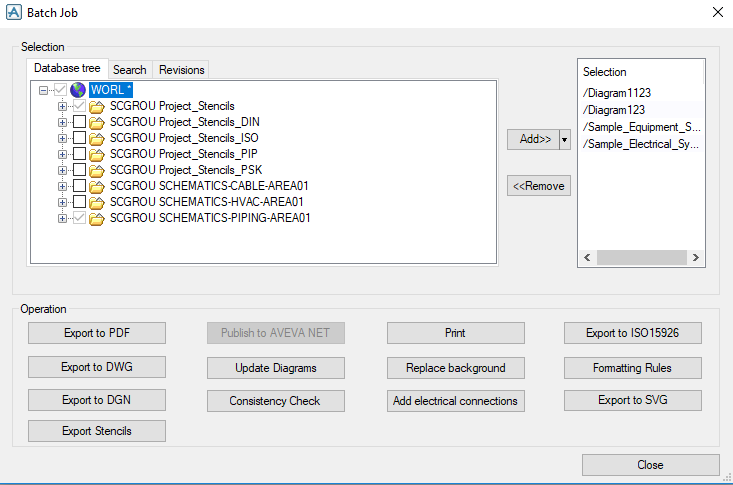The height and width of the screenshot is (485, 733).
Task: Click folder icon of SCGROU SCHEMATICS-CABLE-AREA01
Action: click(97, 186)
